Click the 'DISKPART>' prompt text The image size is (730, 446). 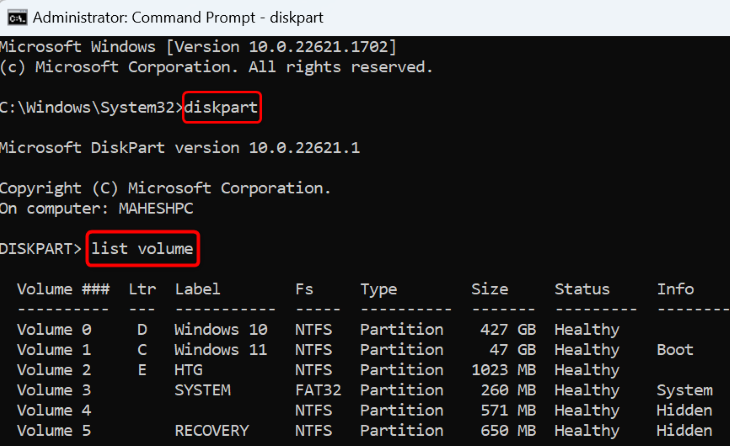[x=42, y=249]
